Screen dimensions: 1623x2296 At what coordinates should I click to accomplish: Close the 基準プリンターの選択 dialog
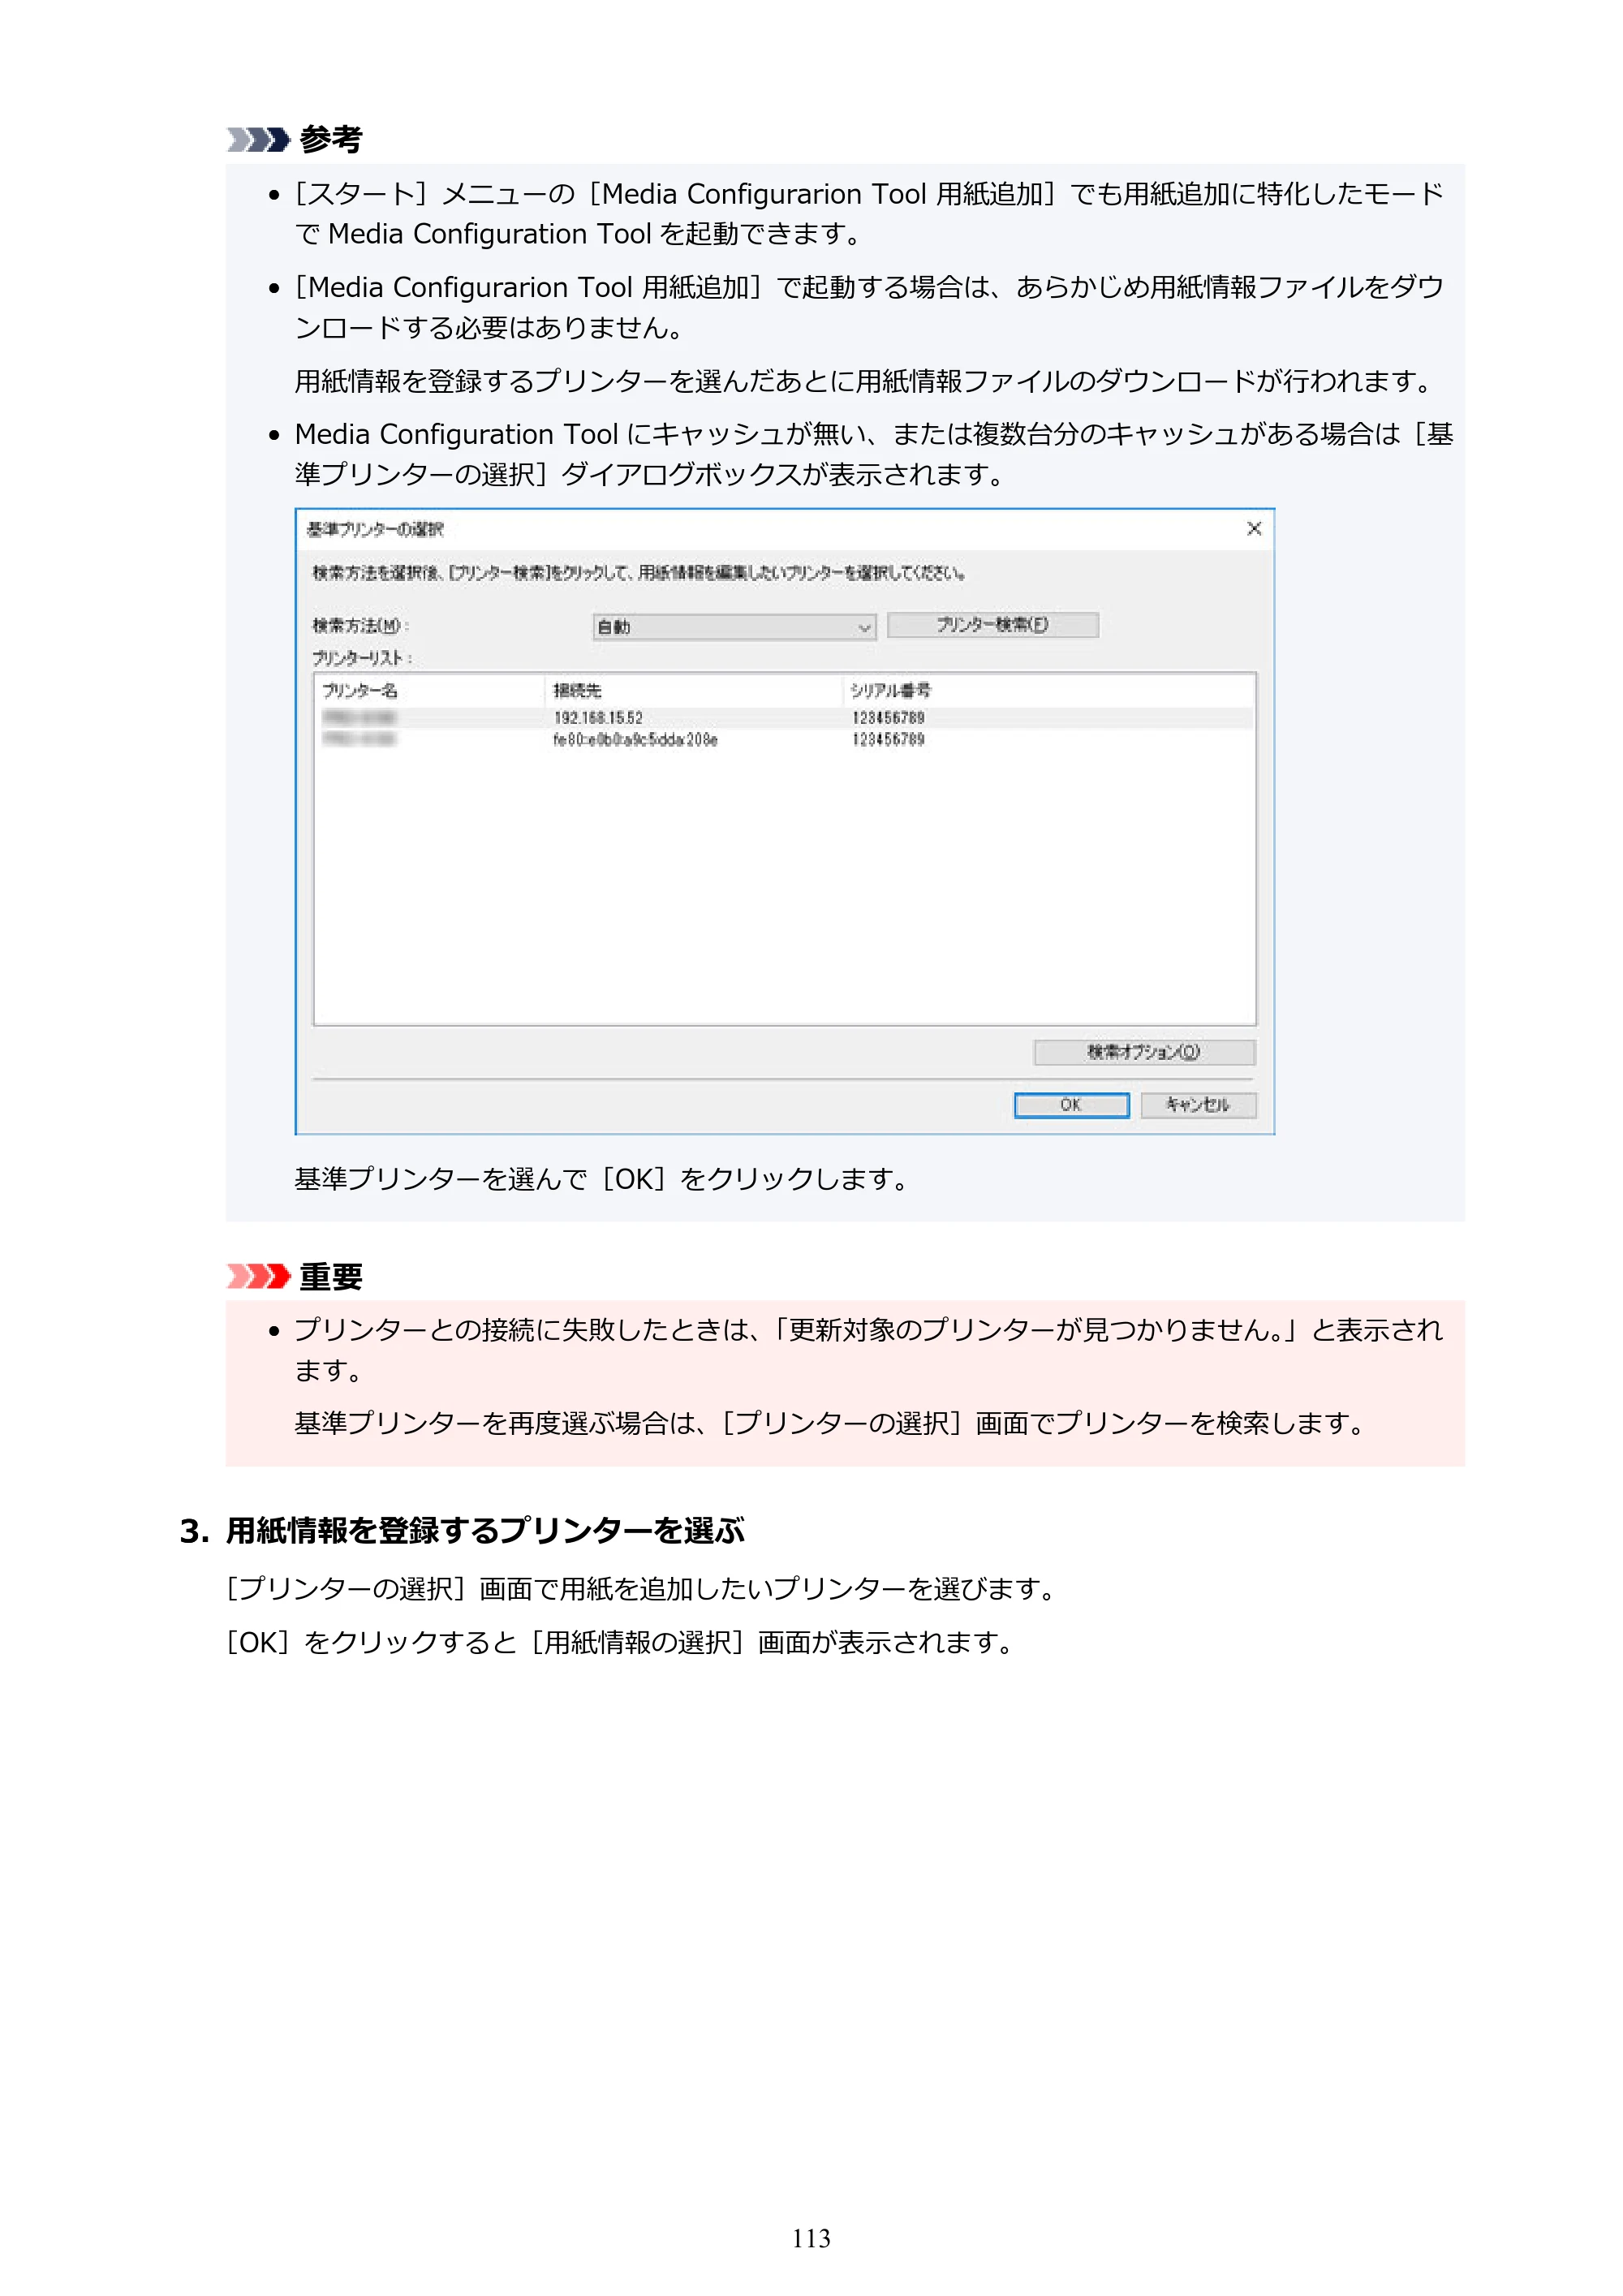pos(1254,529)
